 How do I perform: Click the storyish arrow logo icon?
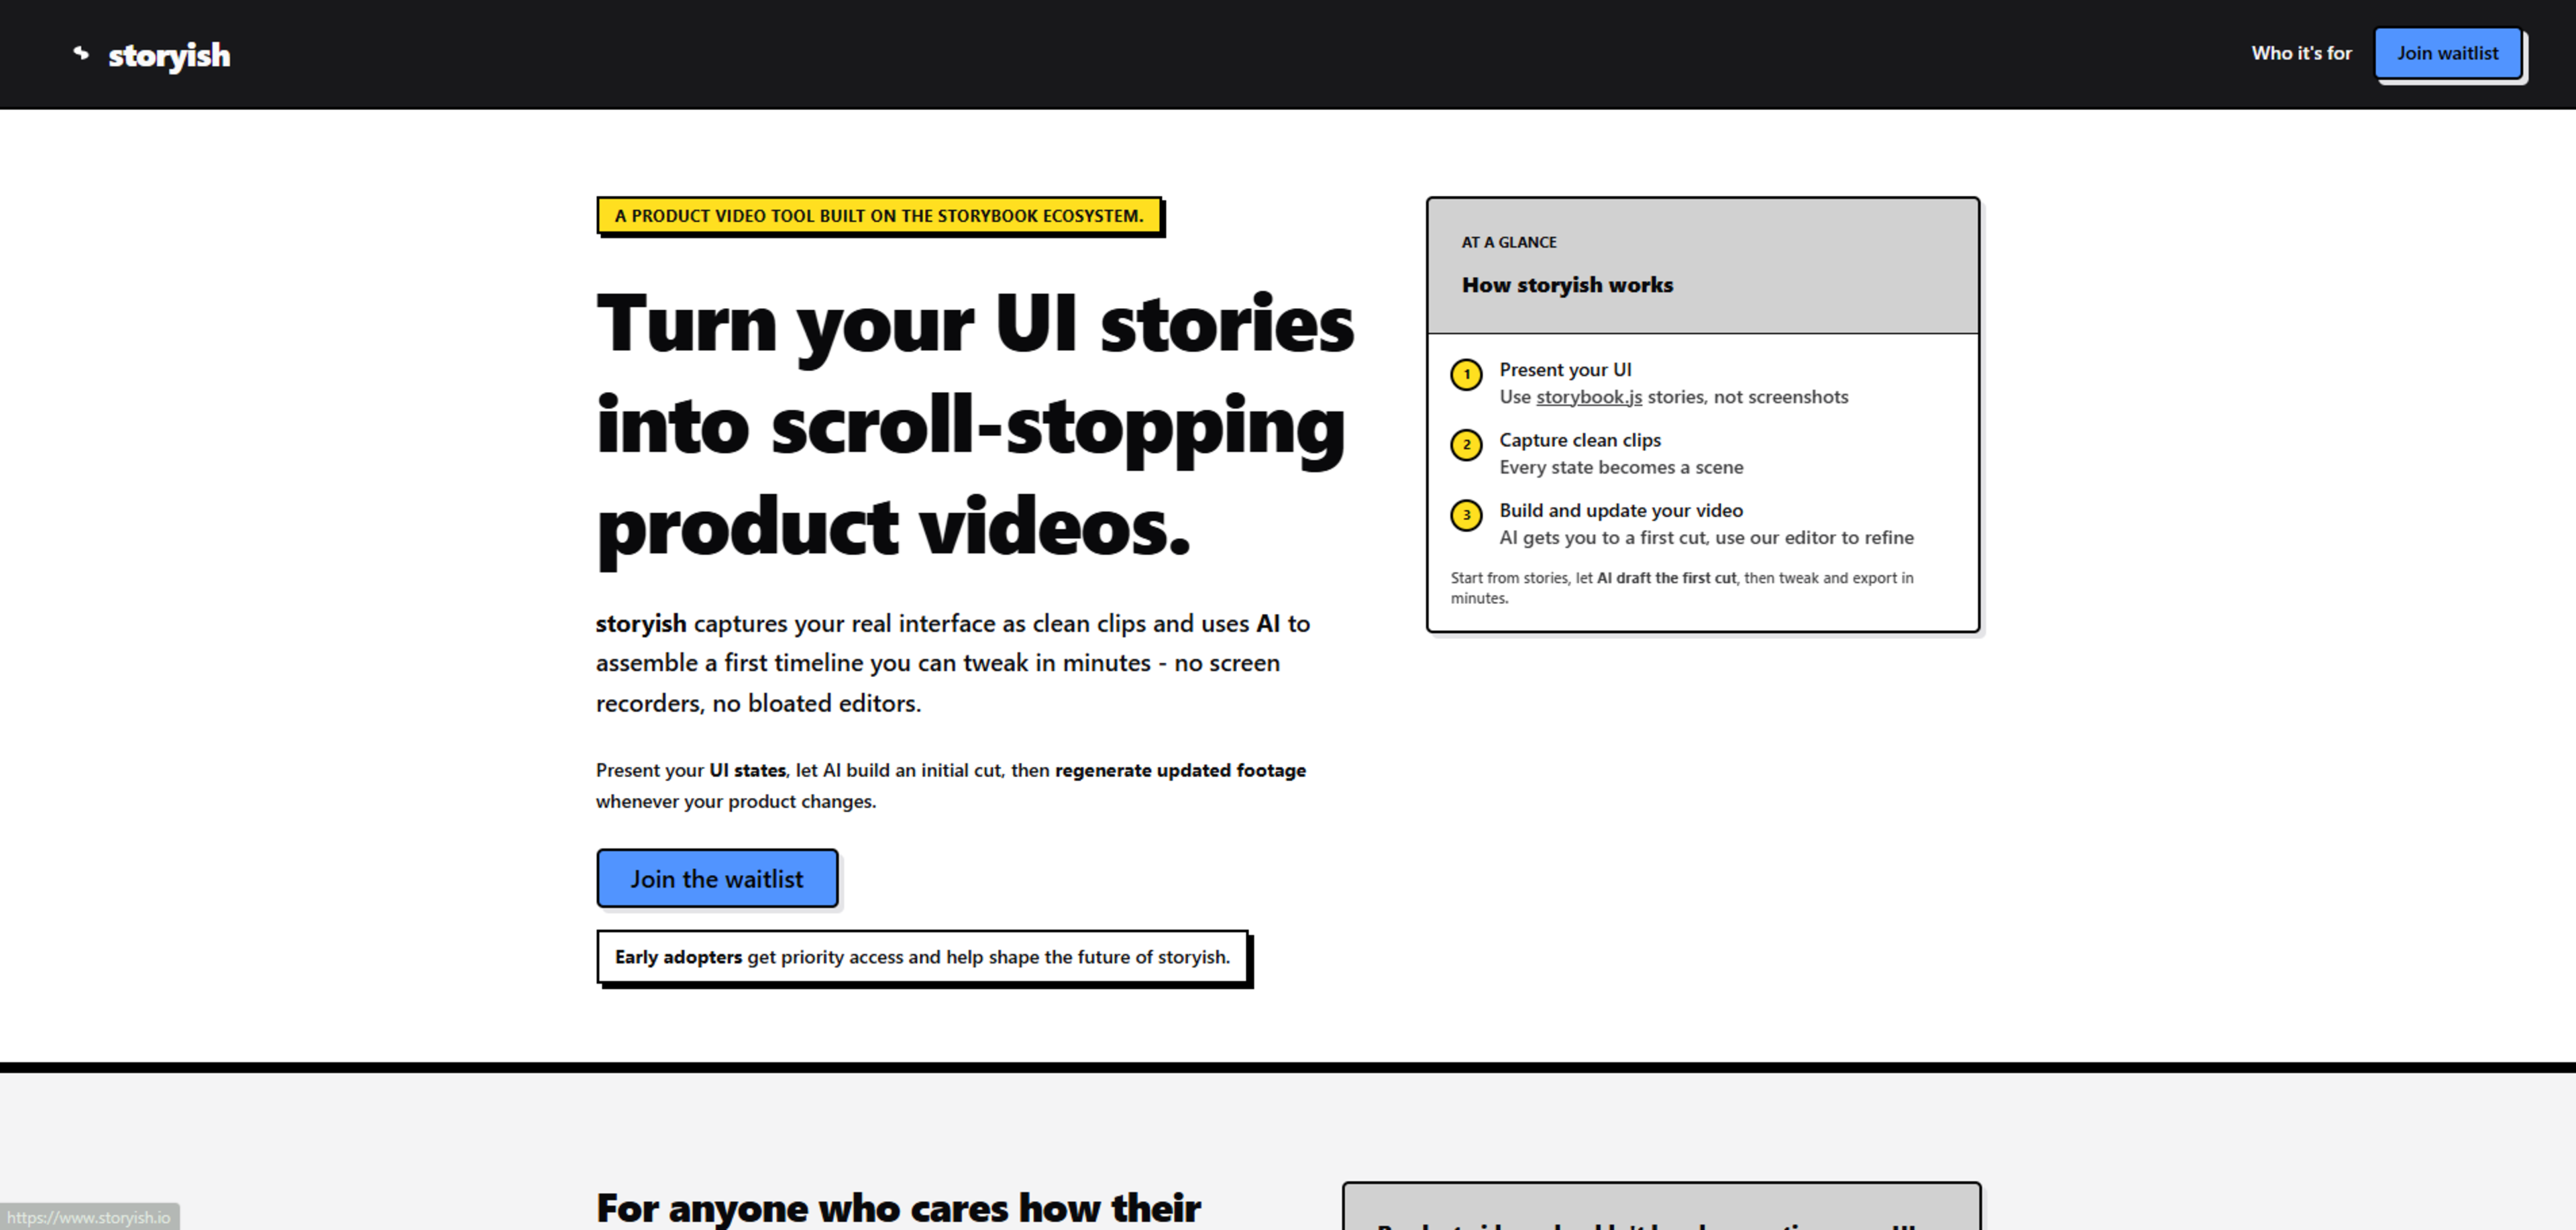tap(81, 53)
